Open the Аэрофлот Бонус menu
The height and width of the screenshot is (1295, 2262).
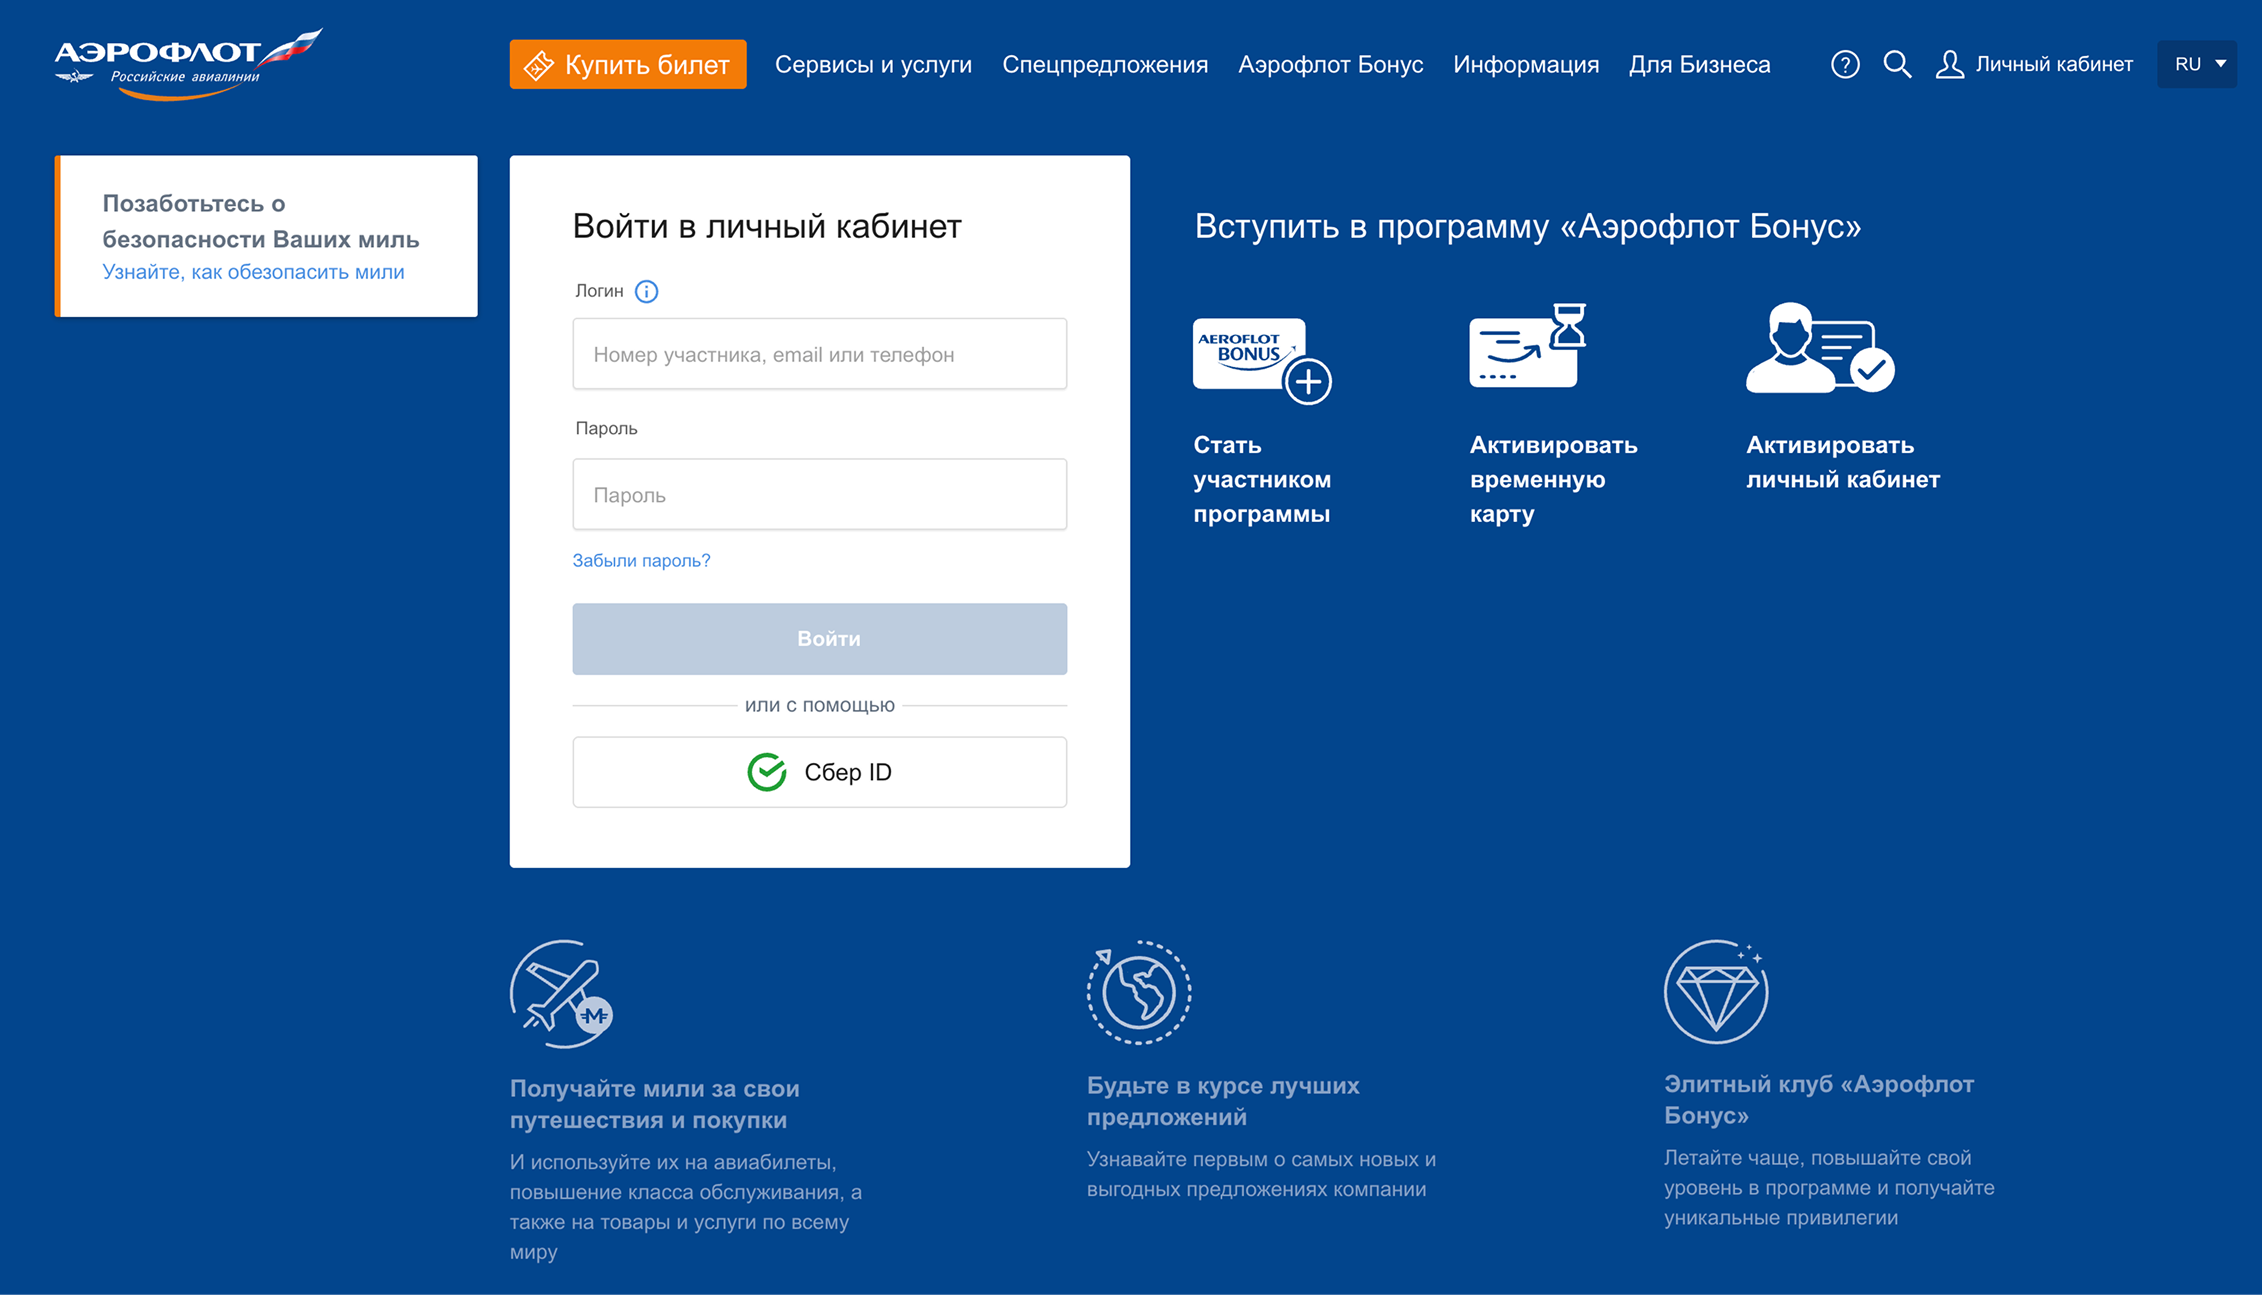coord(1330,65)
